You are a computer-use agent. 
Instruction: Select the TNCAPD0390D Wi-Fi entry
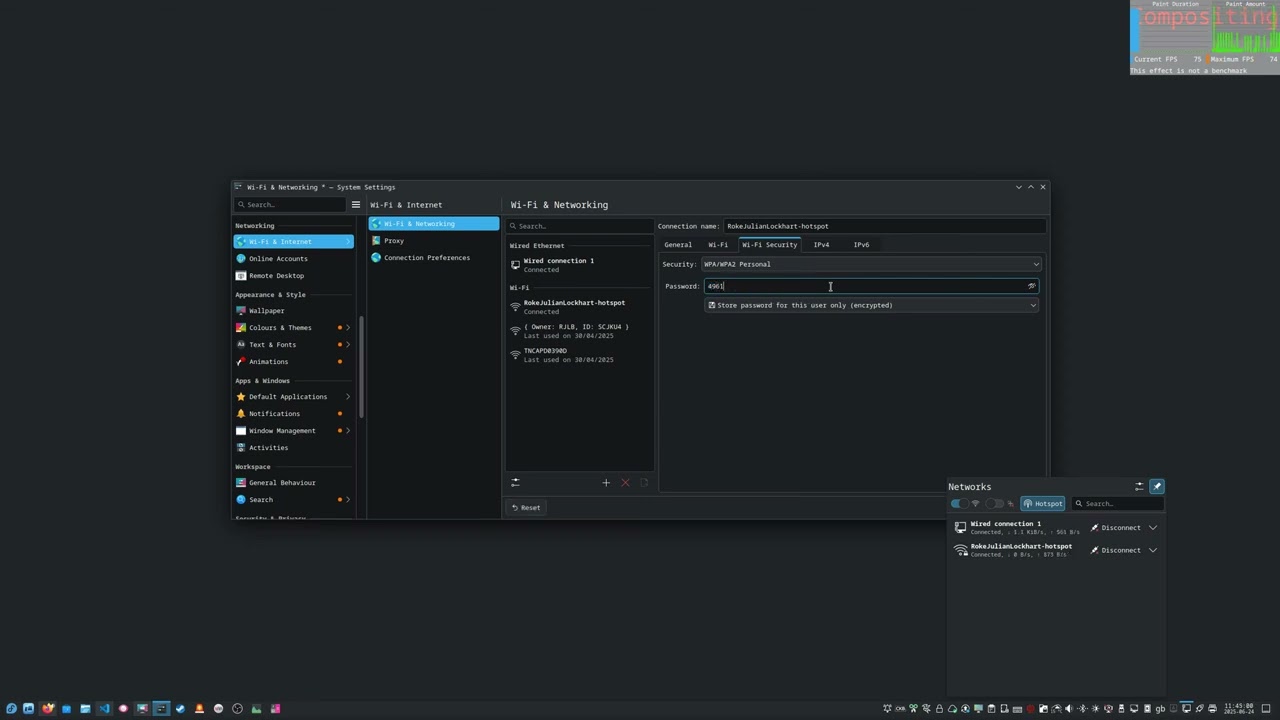click(580, 355)
